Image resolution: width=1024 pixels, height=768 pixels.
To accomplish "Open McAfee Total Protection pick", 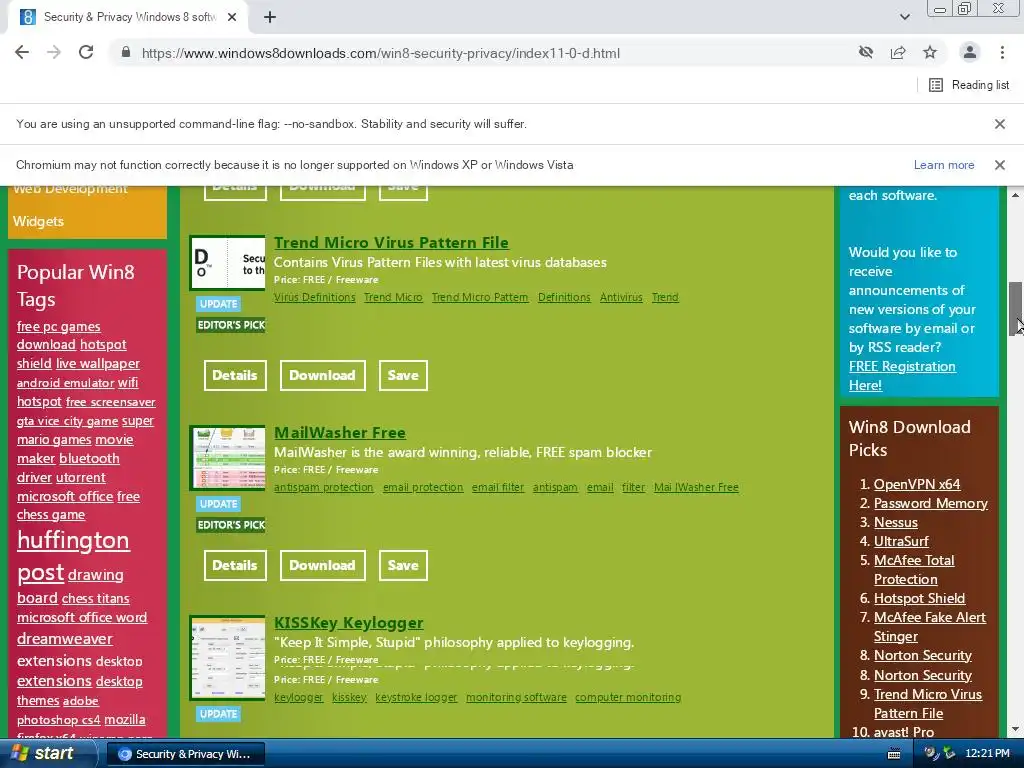I will 914,569.
